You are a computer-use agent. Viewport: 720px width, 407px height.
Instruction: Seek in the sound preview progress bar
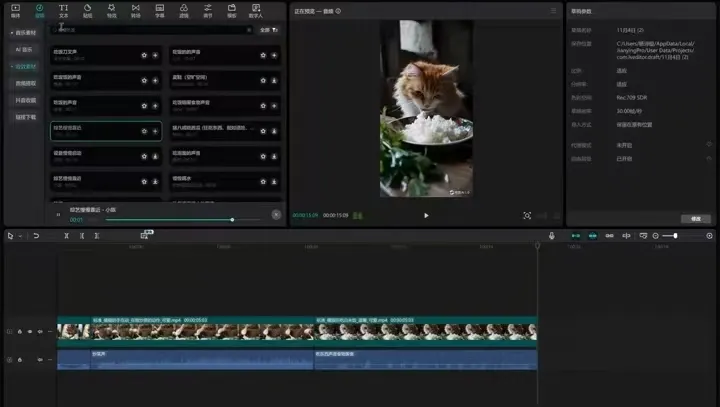[x=183, y=220]
